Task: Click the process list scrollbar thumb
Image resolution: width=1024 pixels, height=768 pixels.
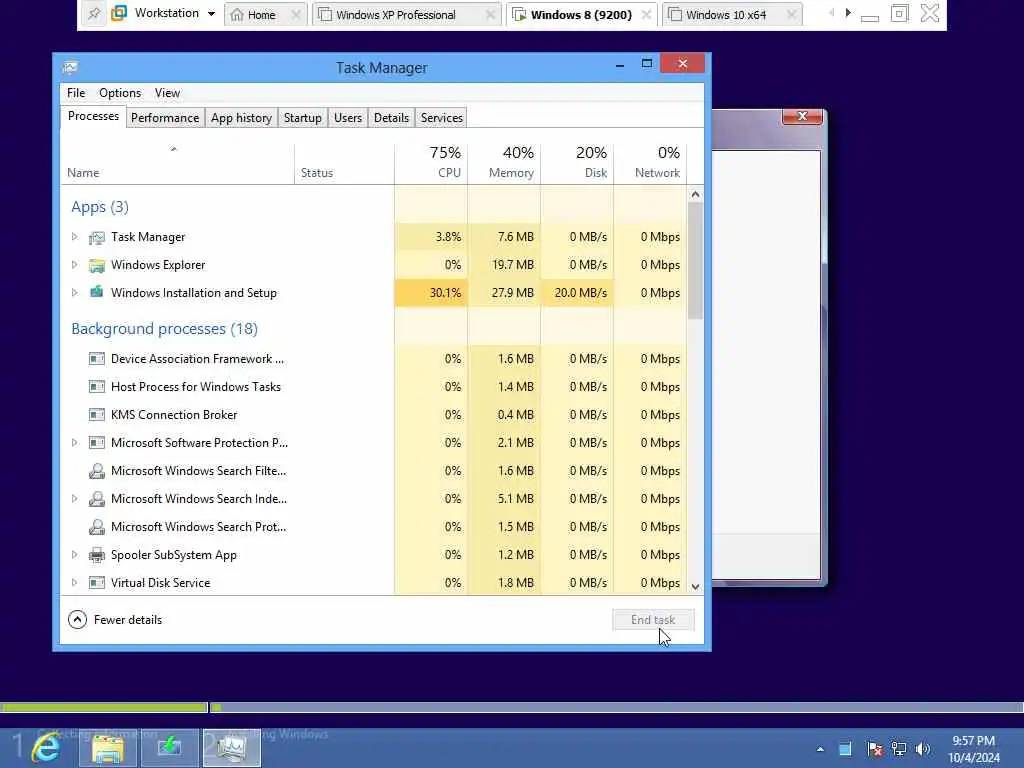Action: (x=695, y=260)
